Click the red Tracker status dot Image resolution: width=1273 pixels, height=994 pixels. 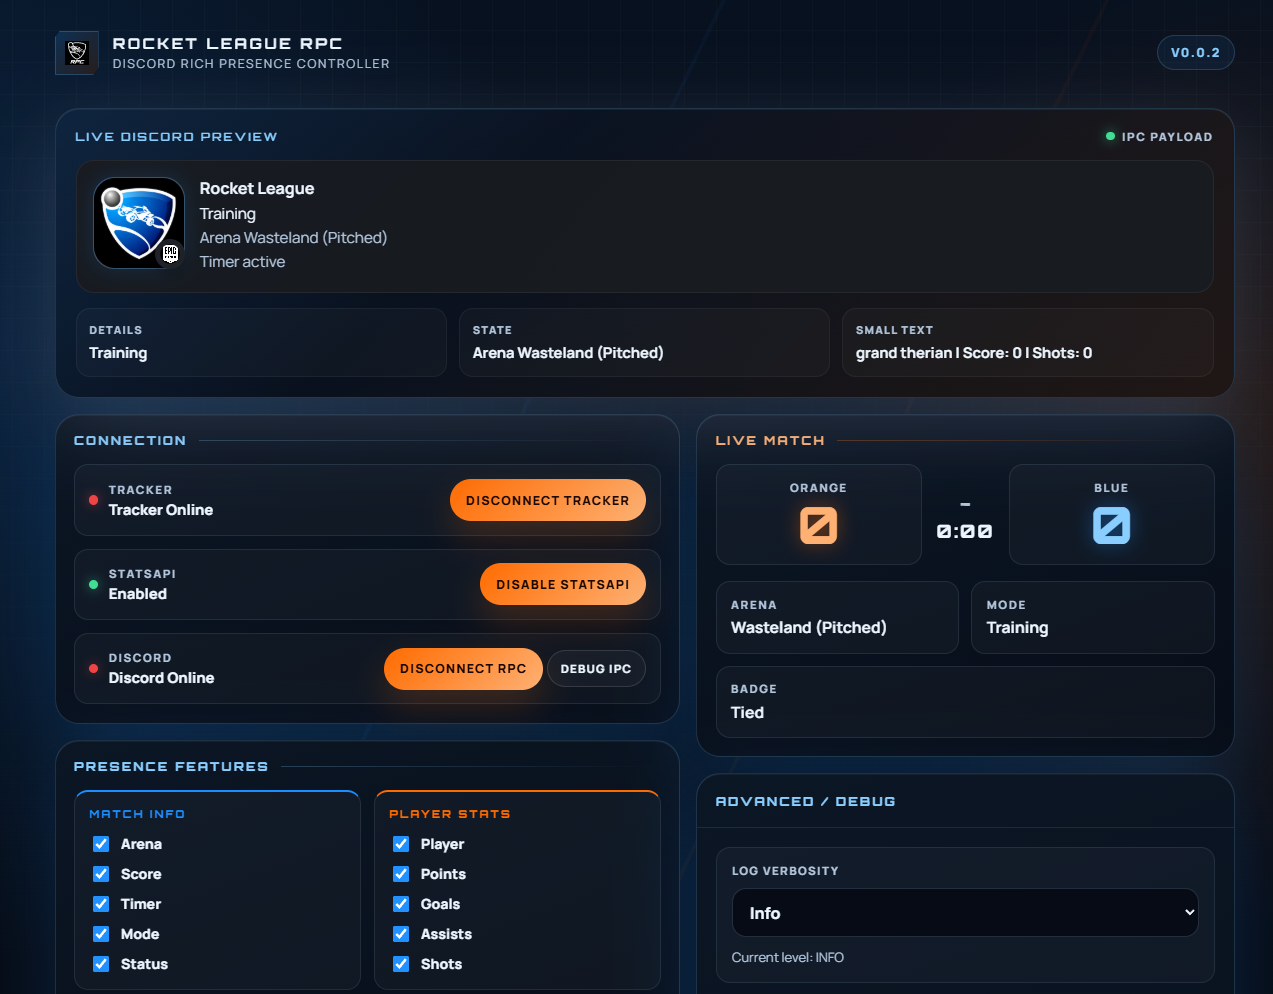(93, 500)
